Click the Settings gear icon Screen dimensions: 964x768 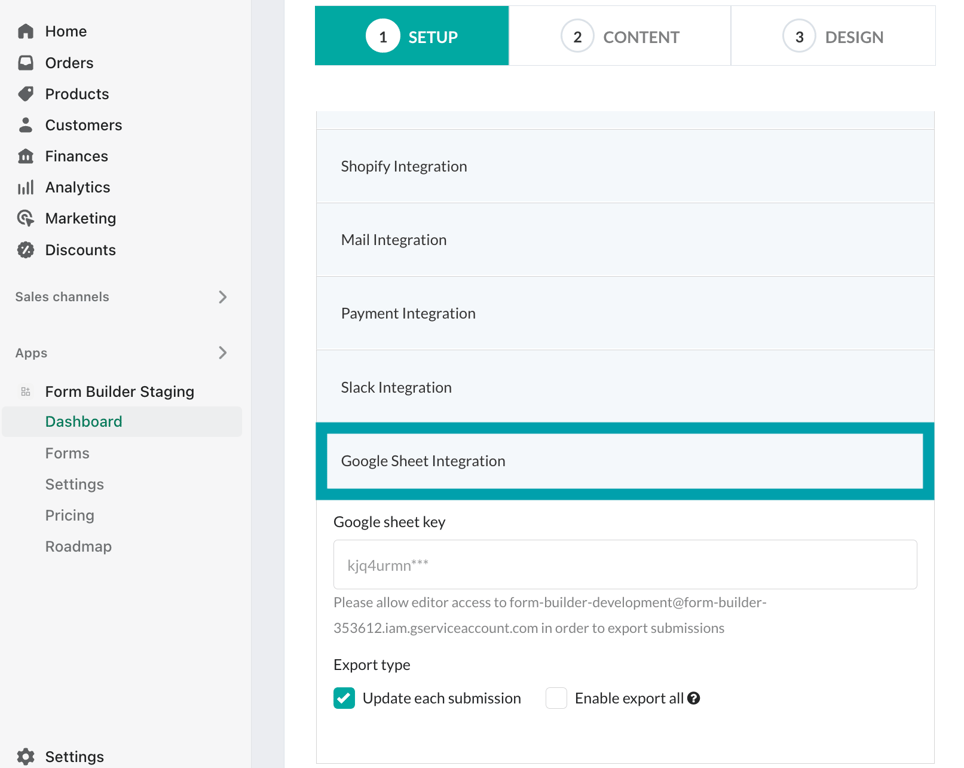coord(26,757)
